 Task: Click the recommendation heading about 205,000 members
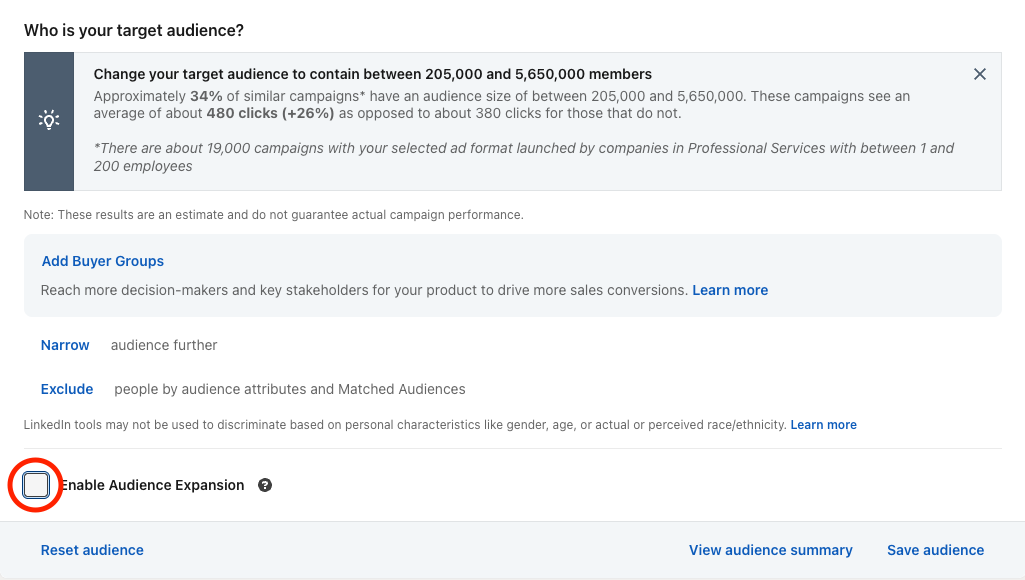pos(372,74)
